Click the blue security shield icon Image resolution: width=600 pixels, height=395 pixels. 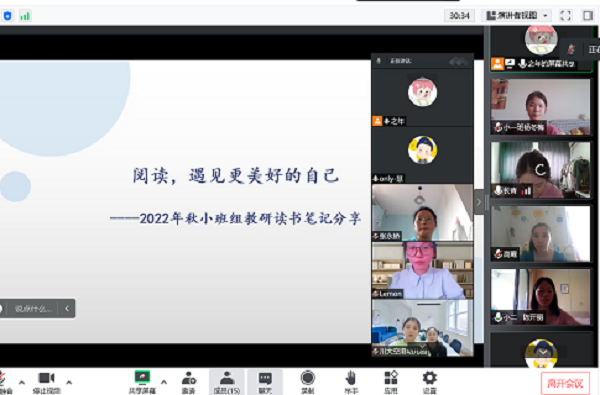pos(8,16)
